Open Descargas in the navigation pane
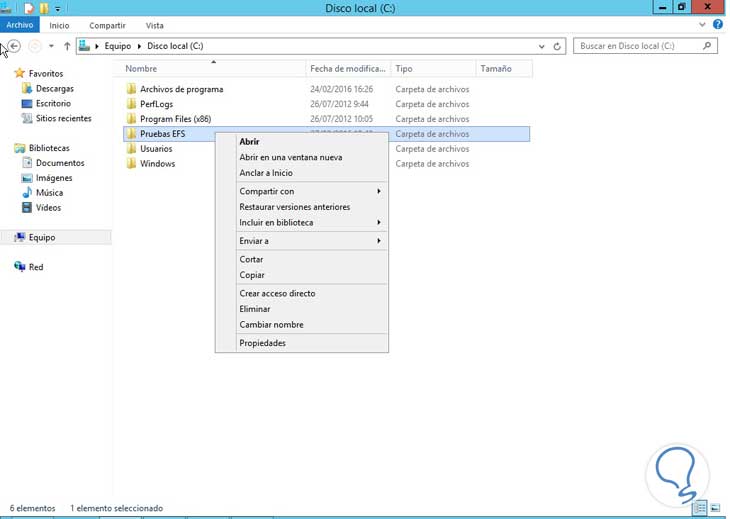This screenshot has width=730, height=519. click(54, 88)
